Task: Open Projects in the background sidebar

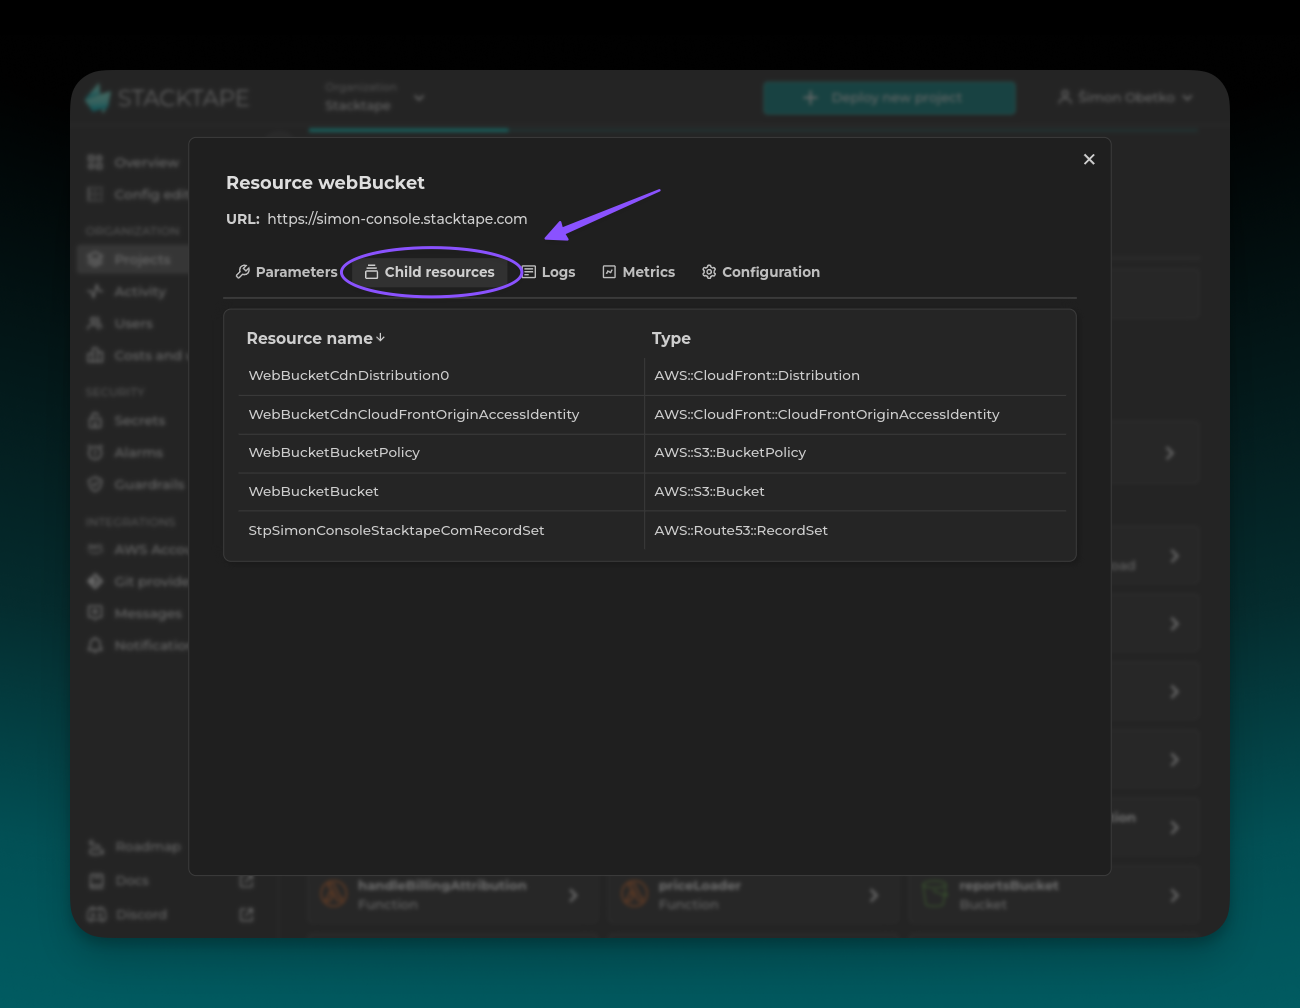Action: [x=133, y=259]
